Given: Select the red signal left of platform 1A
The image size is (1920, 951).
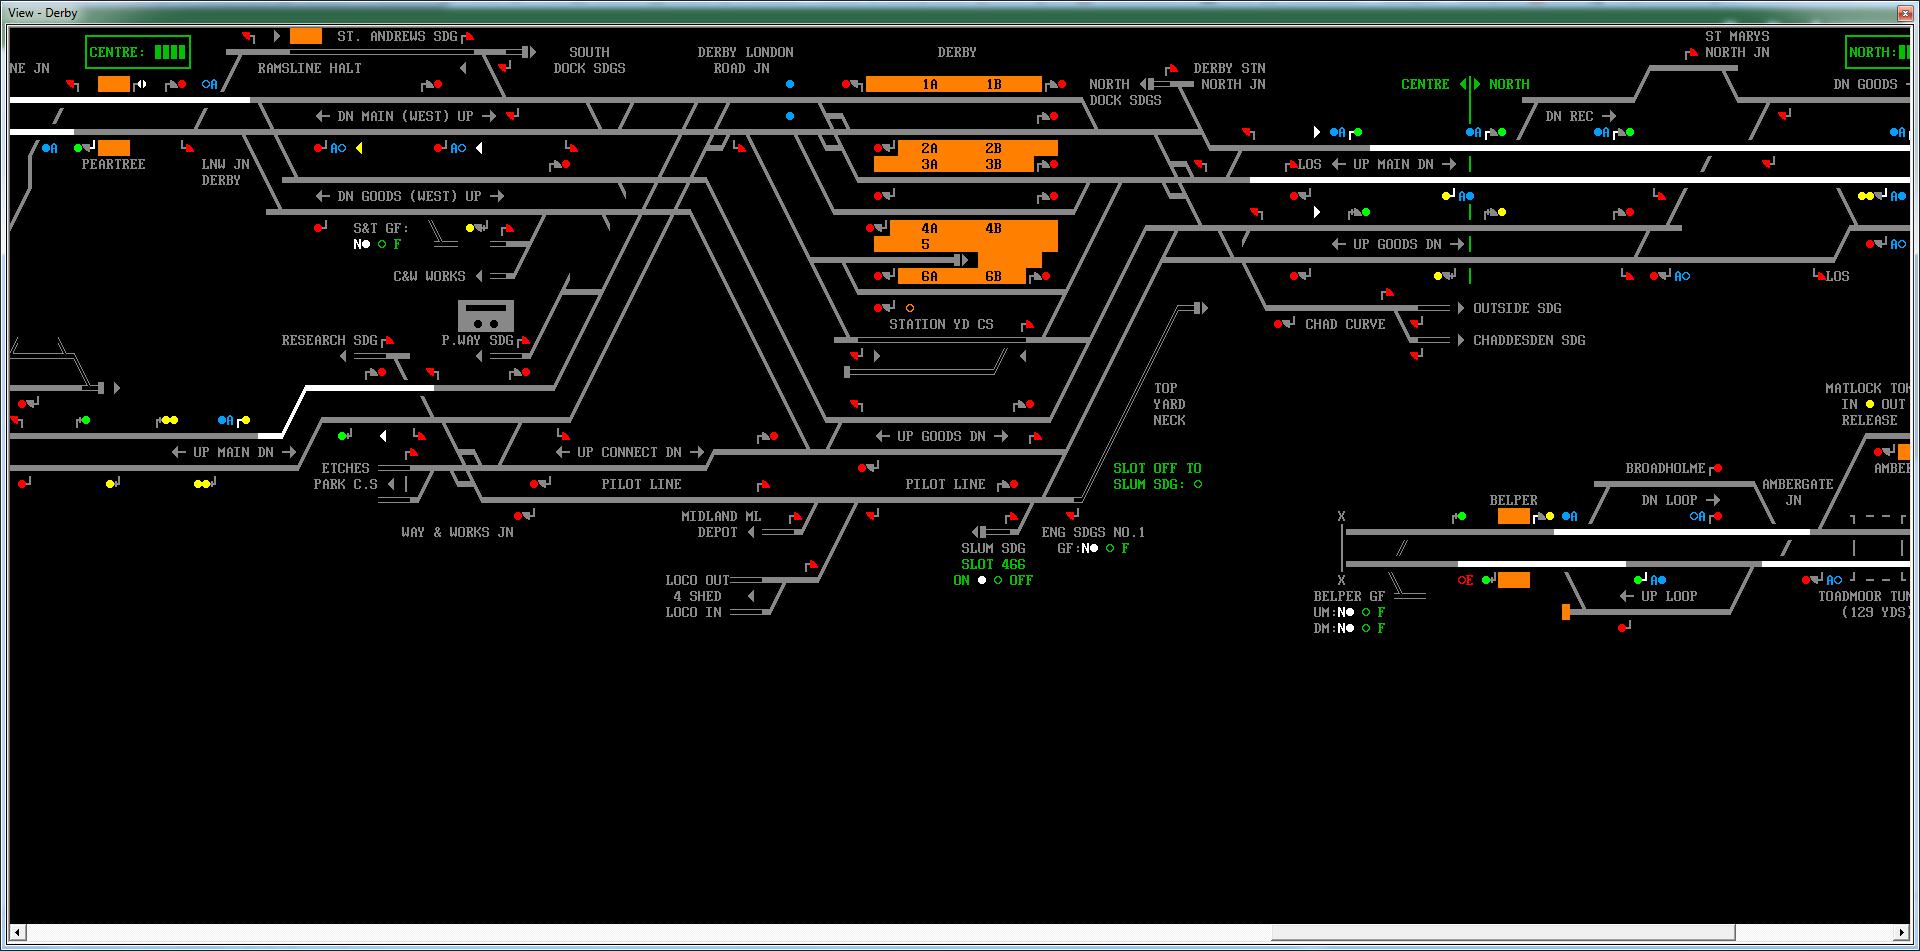Looking at the screenshot, I should pyautogui.click(x=846, y=84).
